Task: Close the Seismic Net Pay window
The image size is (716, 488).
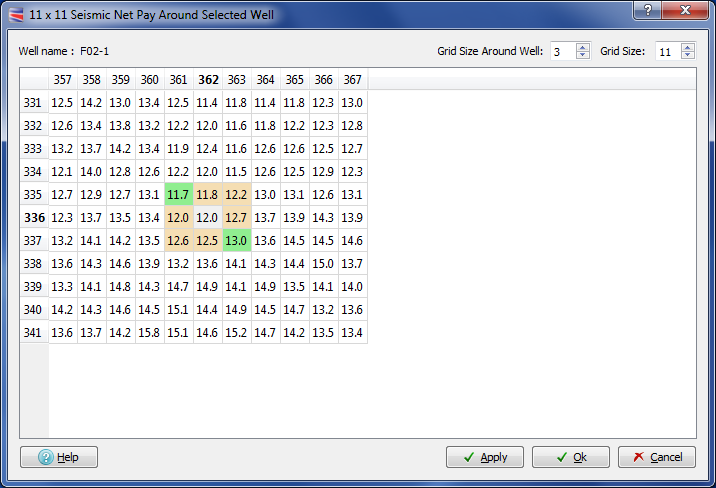Action: (x=688, y=13)
